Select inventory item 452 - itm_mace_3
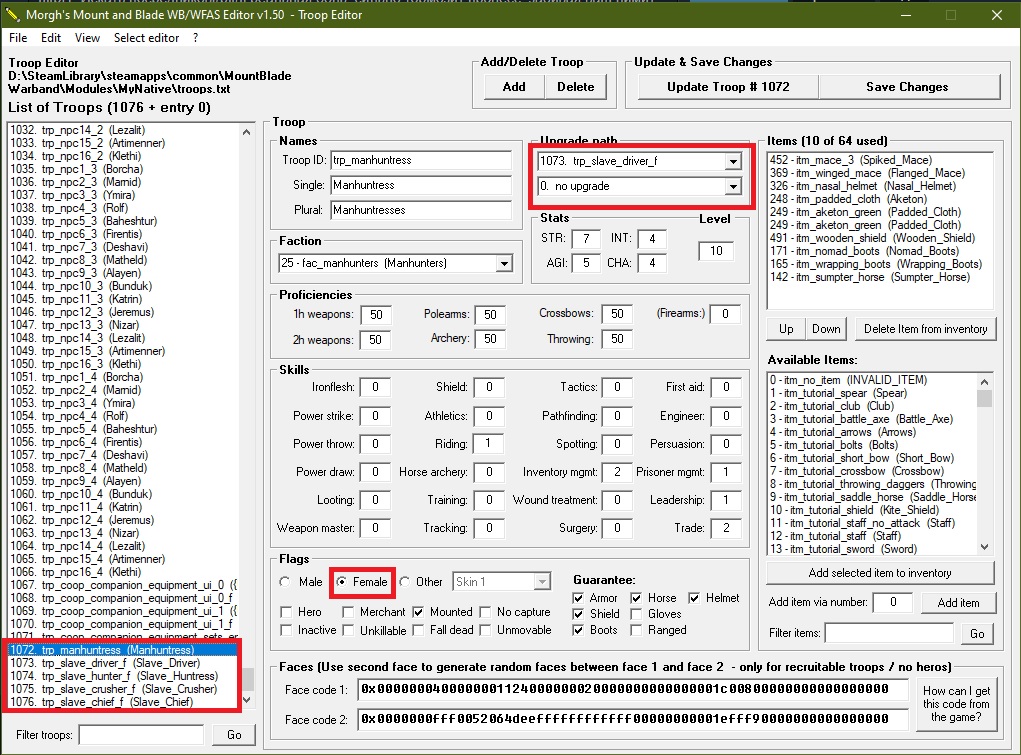The width and height of the screenshot is (1021, 755). click(x=880, y=160)
